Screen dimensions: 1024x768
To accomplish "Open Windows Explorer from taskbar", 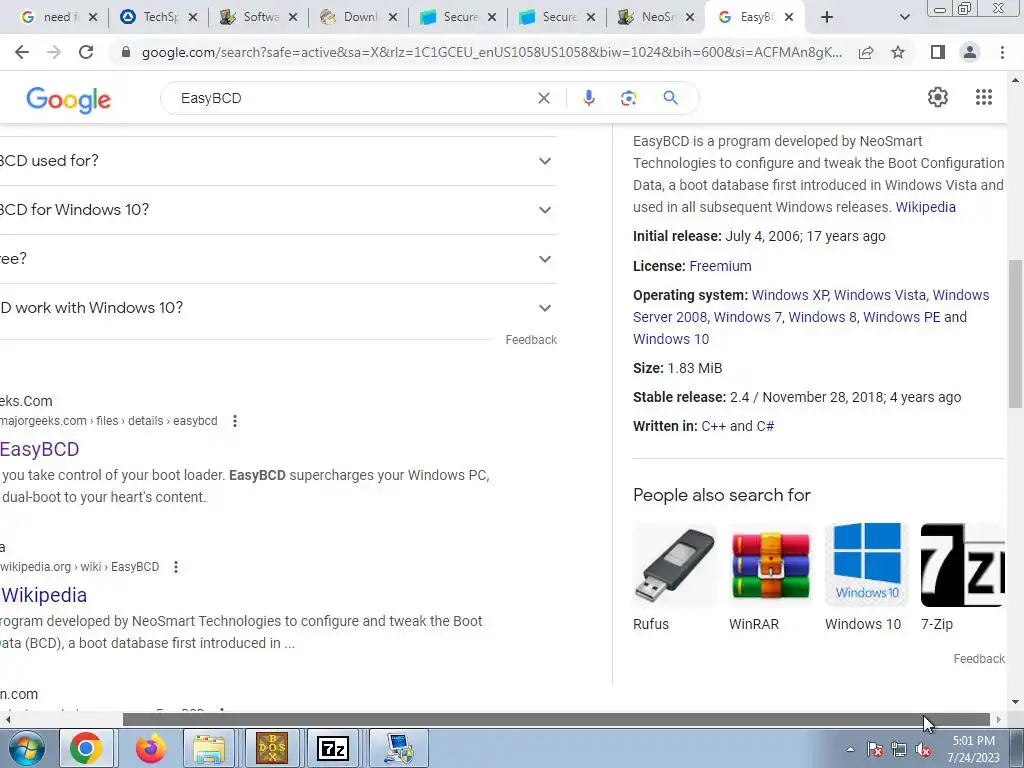I will (x=208, y=748).
